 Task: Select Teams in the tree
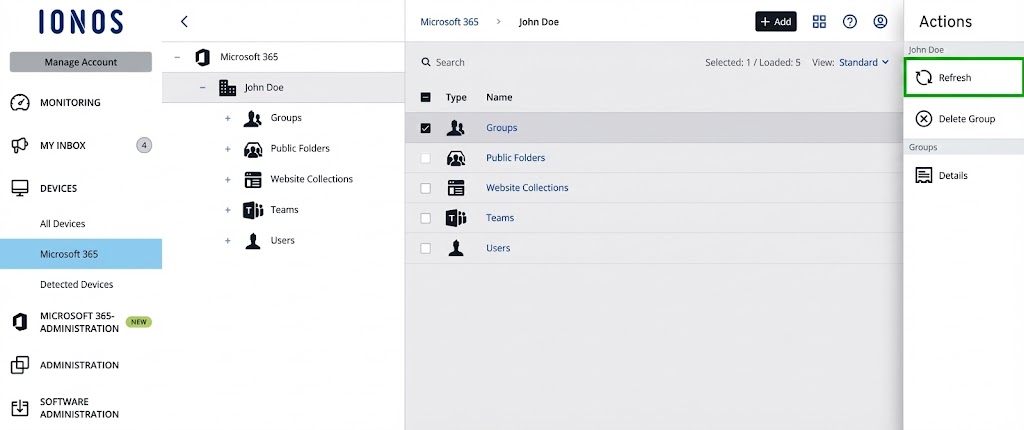(284, 210)
